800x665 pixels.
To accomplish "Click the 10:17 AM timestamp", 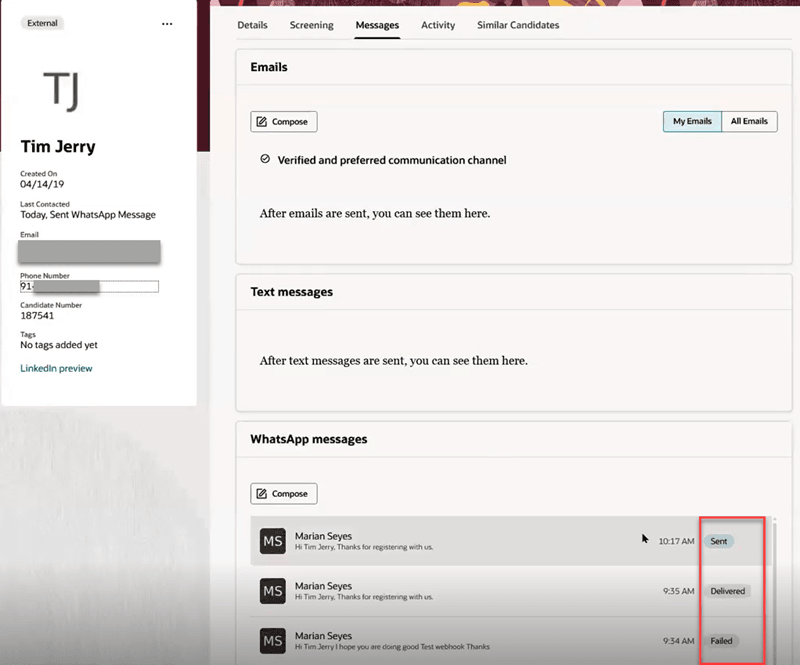I will [676, 541].
